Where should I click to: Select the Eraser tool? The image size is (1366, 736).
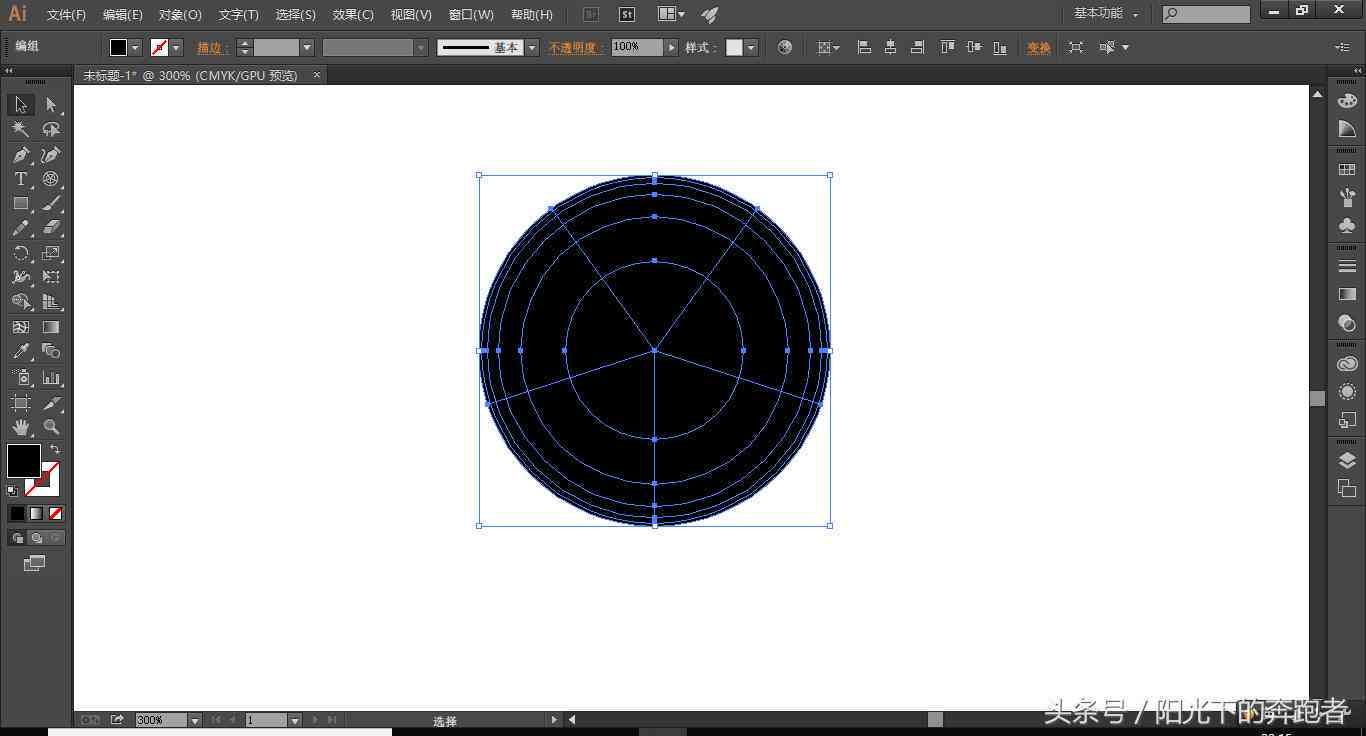(x=51, y=228)
